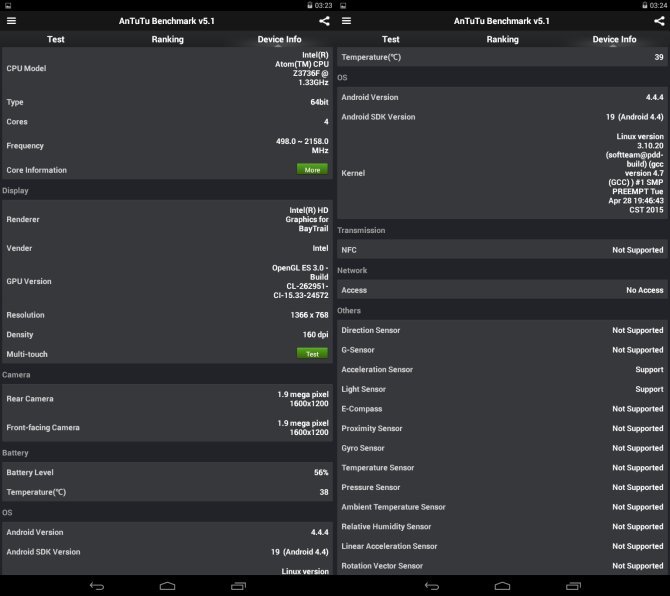Select the Vender Intel row

click(x=168, y=248)
